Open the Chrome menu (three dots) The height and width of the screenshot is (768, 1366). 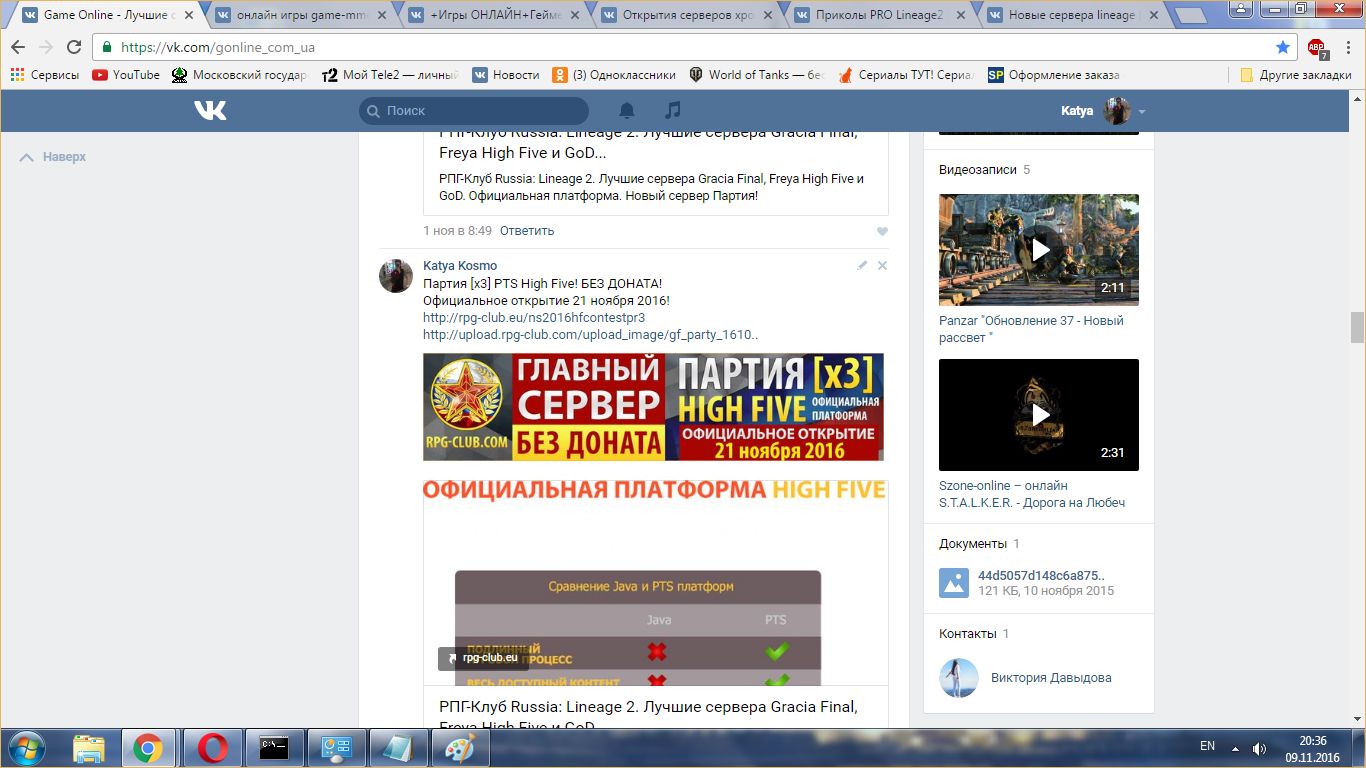(x=1349, y=47)
